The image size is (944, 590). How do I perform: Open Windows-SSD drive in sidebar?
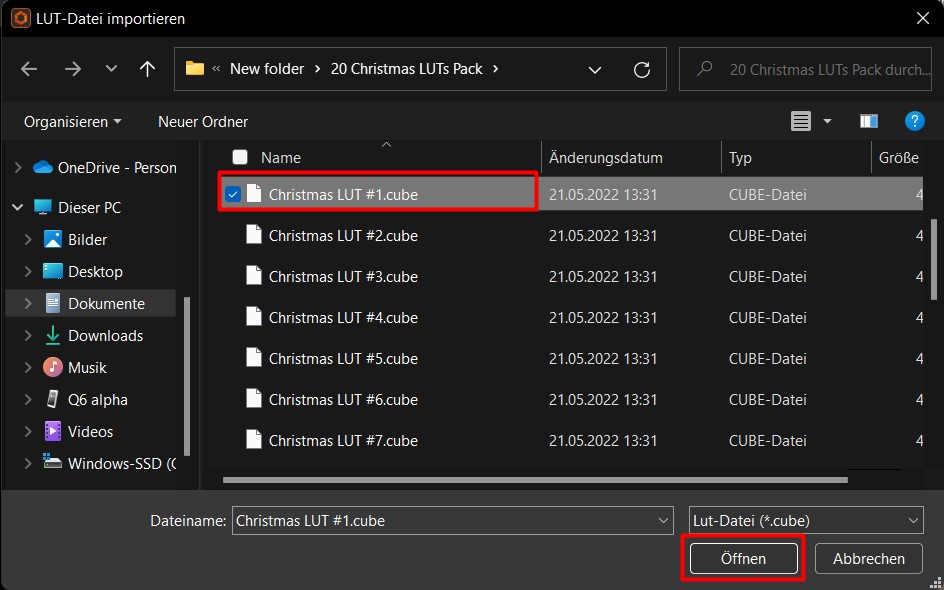(x=110, y=464)
